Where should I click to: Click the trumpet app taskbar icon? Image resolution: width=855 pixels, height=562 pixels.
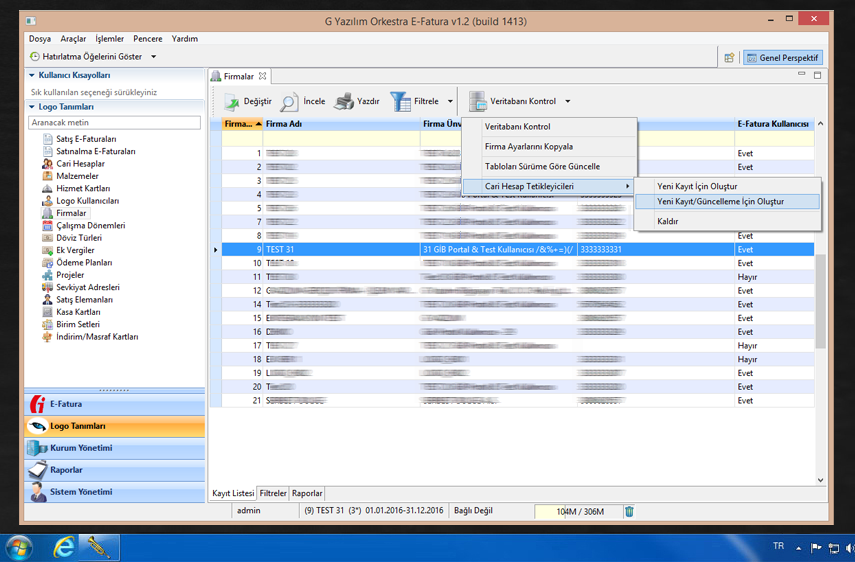click(99, 547)
